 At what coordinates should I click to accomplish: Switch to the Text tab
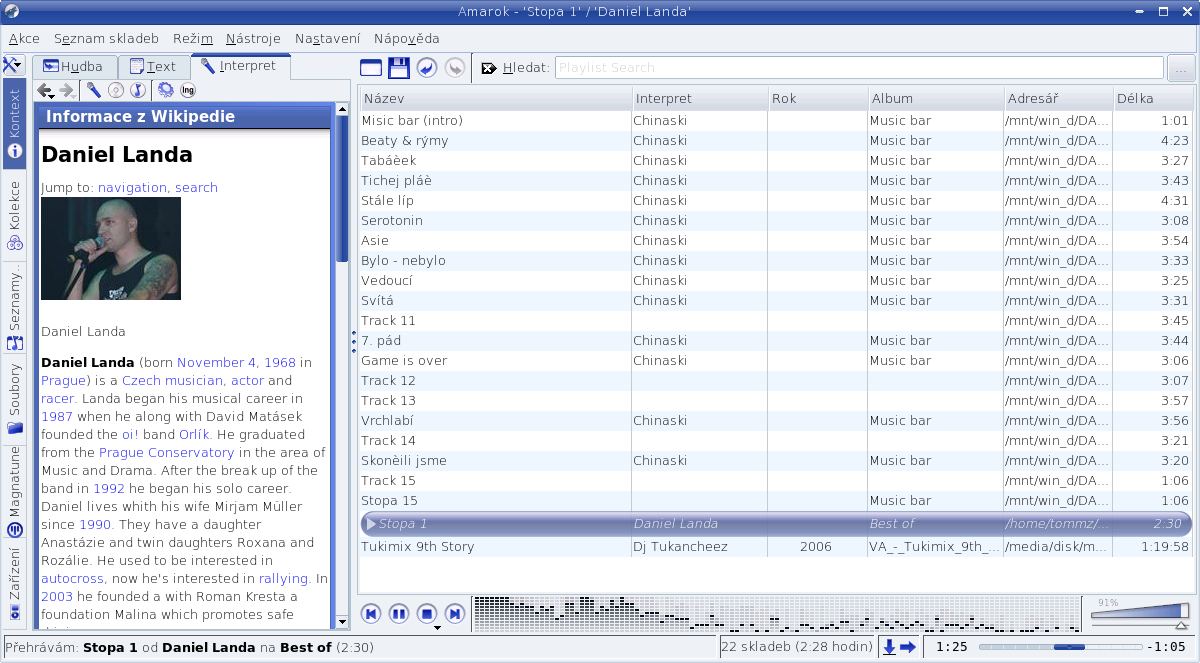click(x=153, y=67)
